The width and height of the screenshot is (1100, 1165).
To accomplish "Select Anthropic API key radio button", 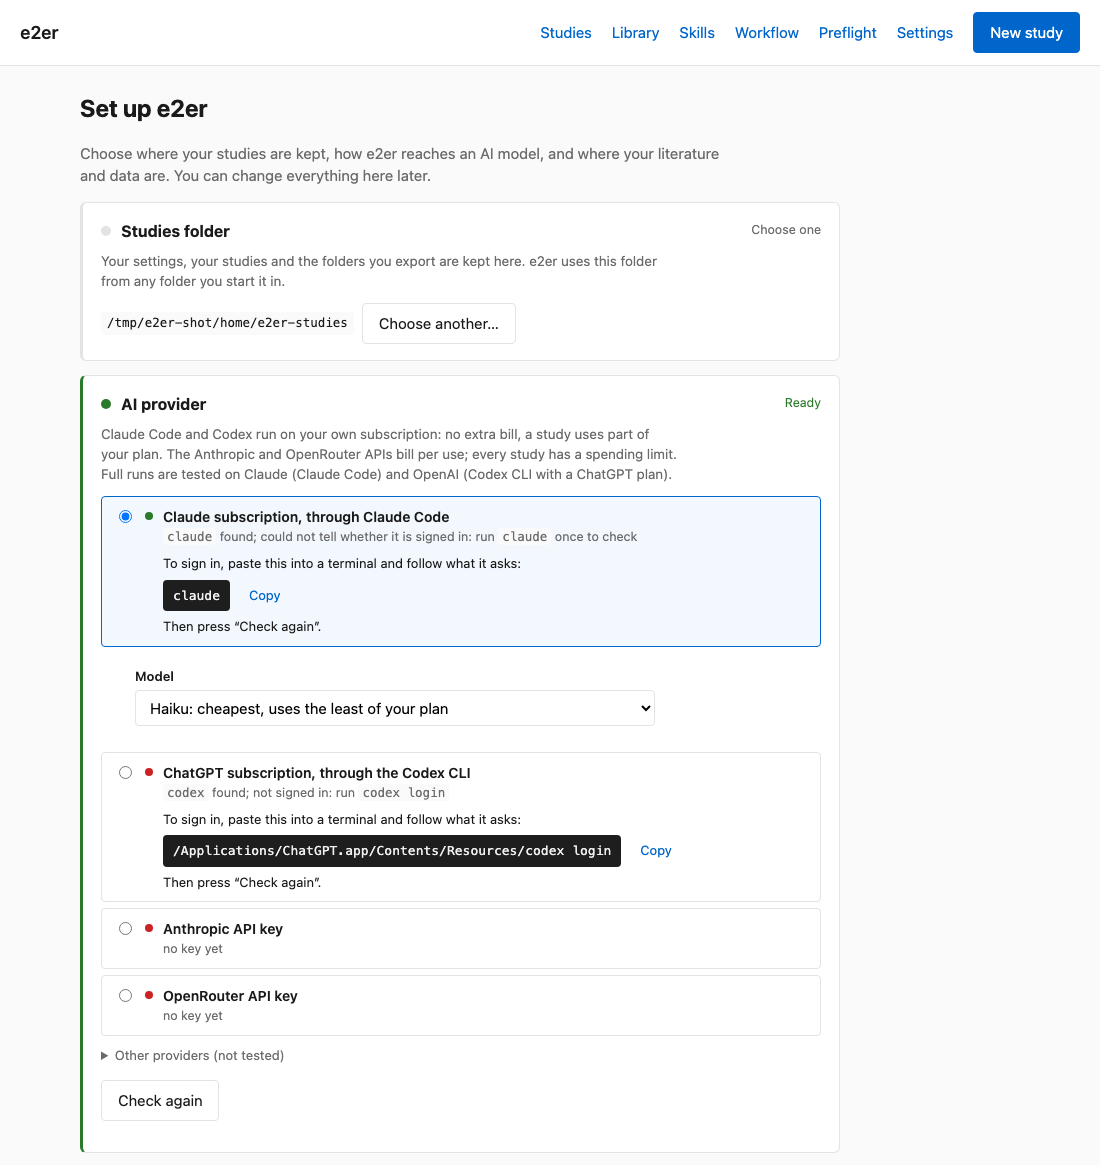I will tap(126, 929).
